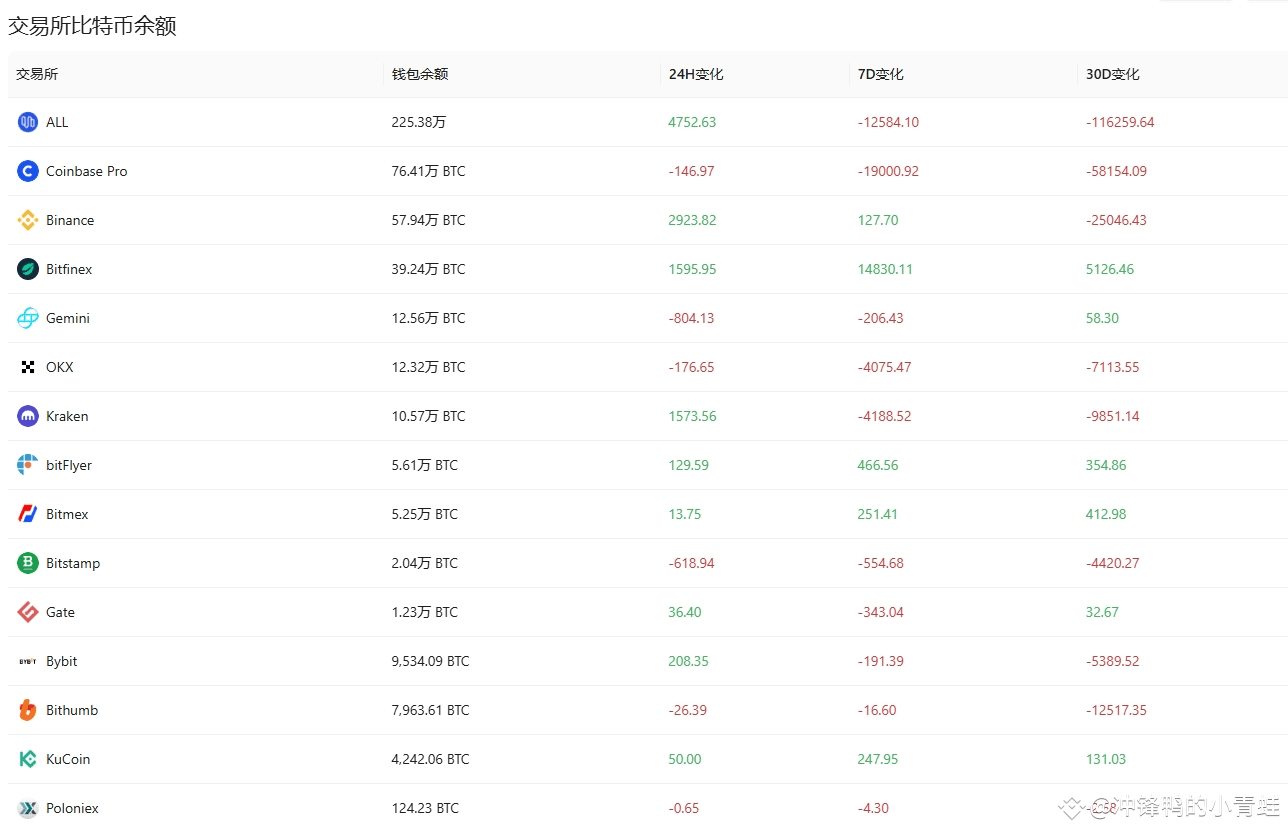Image resolution: width=1288 pixels, height=829 pixels.
Task: Click the Gemini exchange icon
Action: (x=28, y=318)
